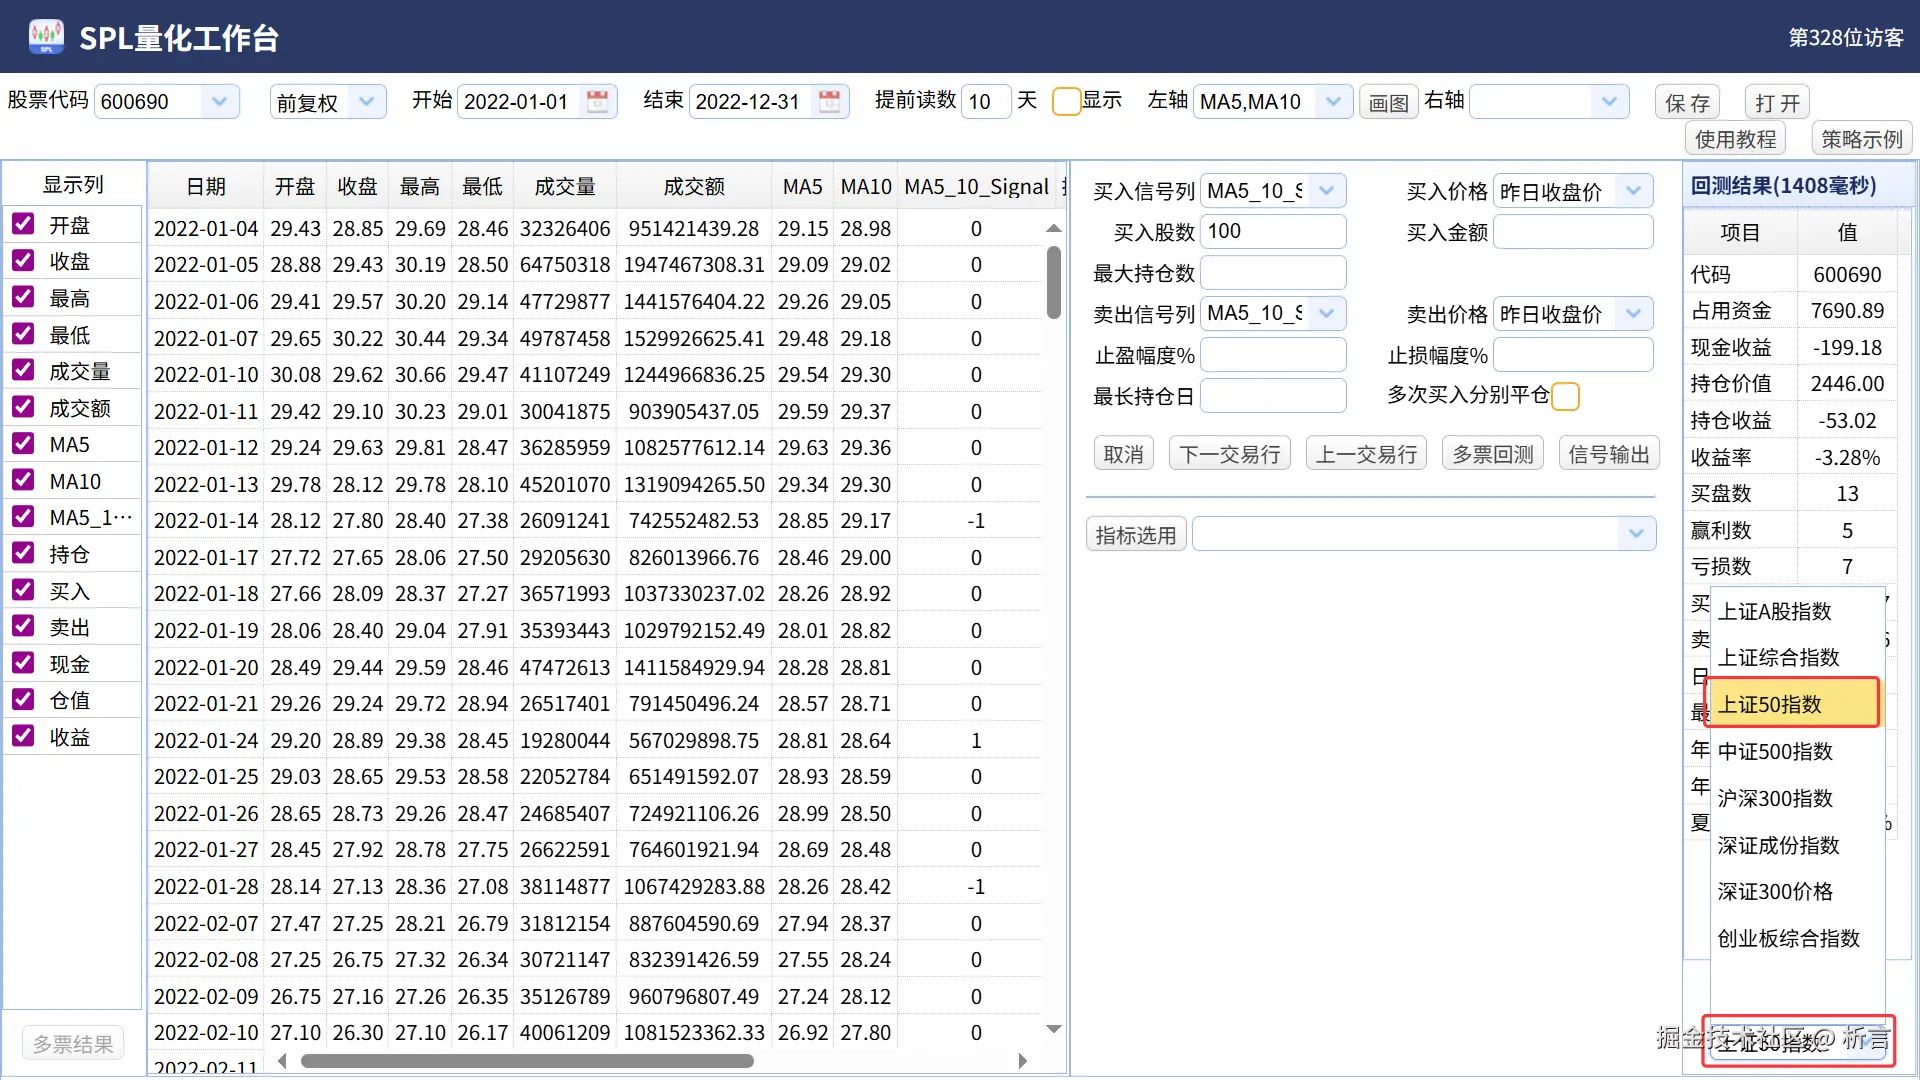Screen dimensions: 1920x1080
Task: Expand the left axis MA5,MA10 dropdown
Action: coord(1332,101)
